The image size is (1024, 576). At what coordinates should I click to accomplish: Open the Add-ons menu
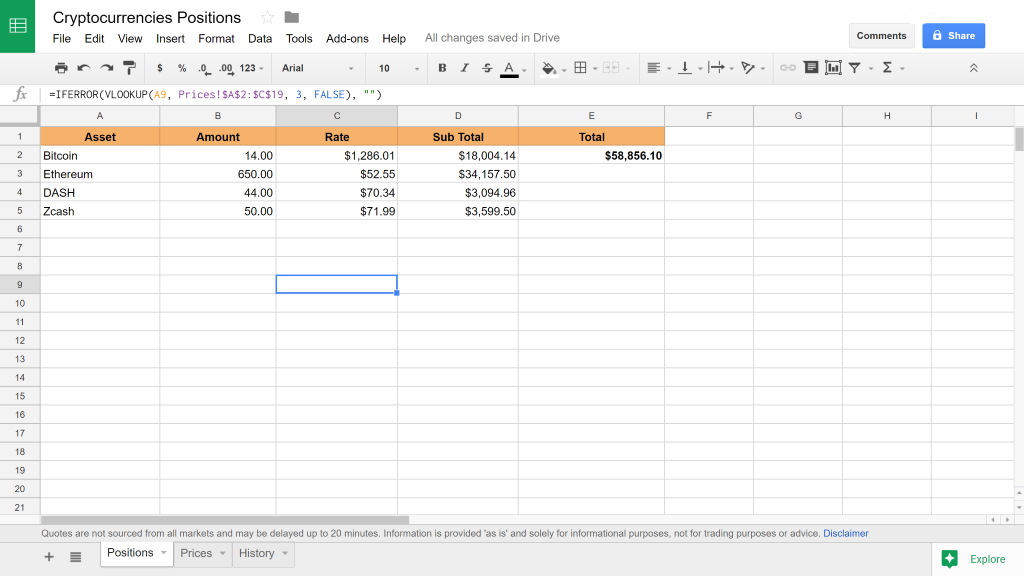[x=347, y=39]
